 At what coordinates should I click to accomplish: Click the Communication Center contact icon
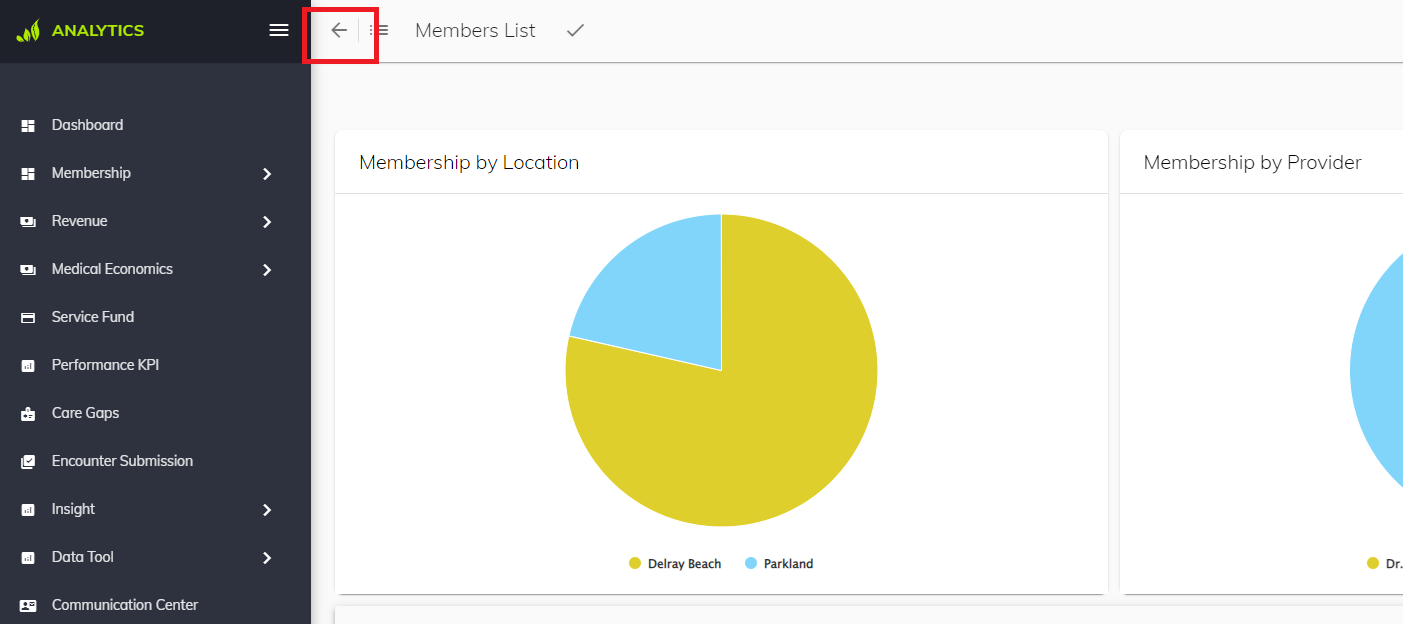coord(28,605)
